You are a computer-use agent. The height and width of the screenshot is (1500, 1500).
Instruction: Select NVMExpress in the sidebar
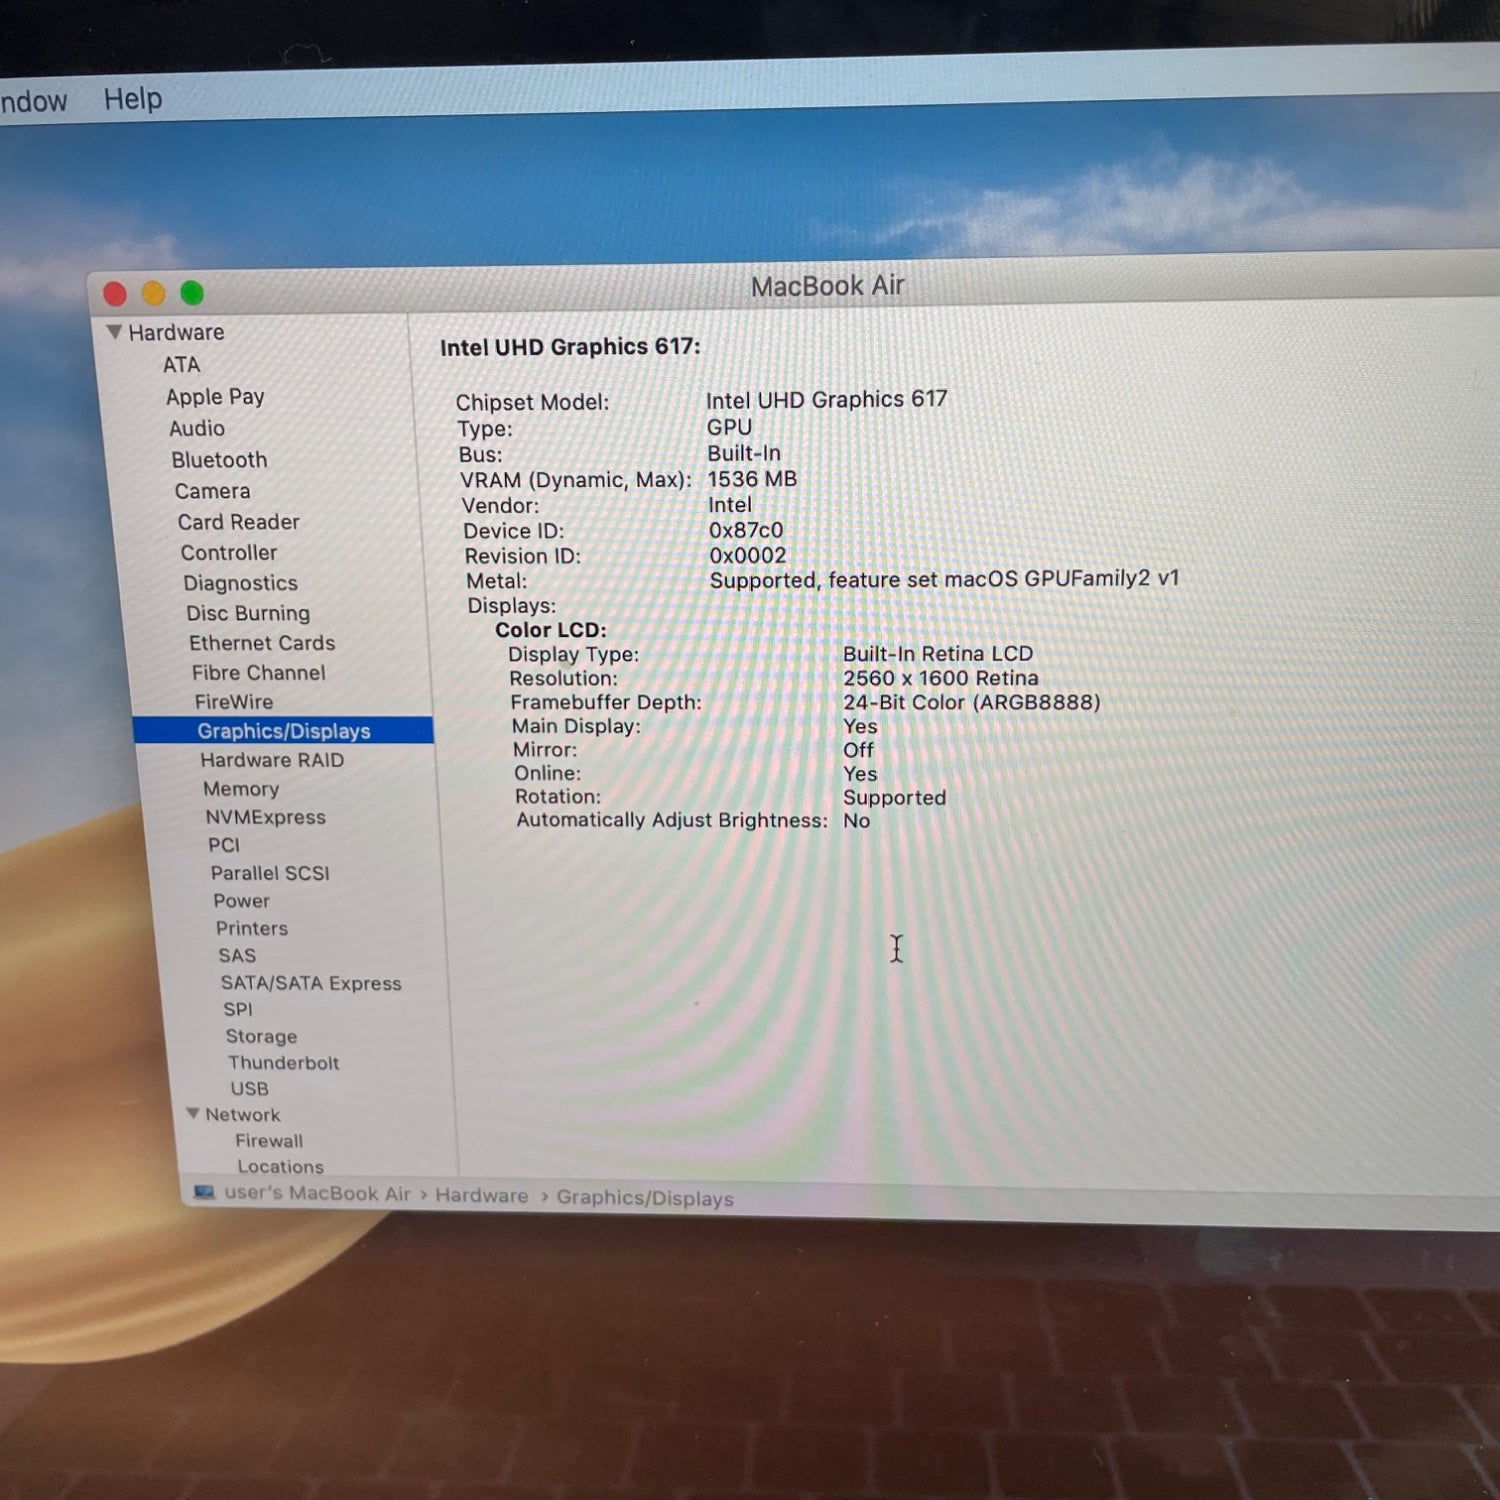[x=265, y=817]
